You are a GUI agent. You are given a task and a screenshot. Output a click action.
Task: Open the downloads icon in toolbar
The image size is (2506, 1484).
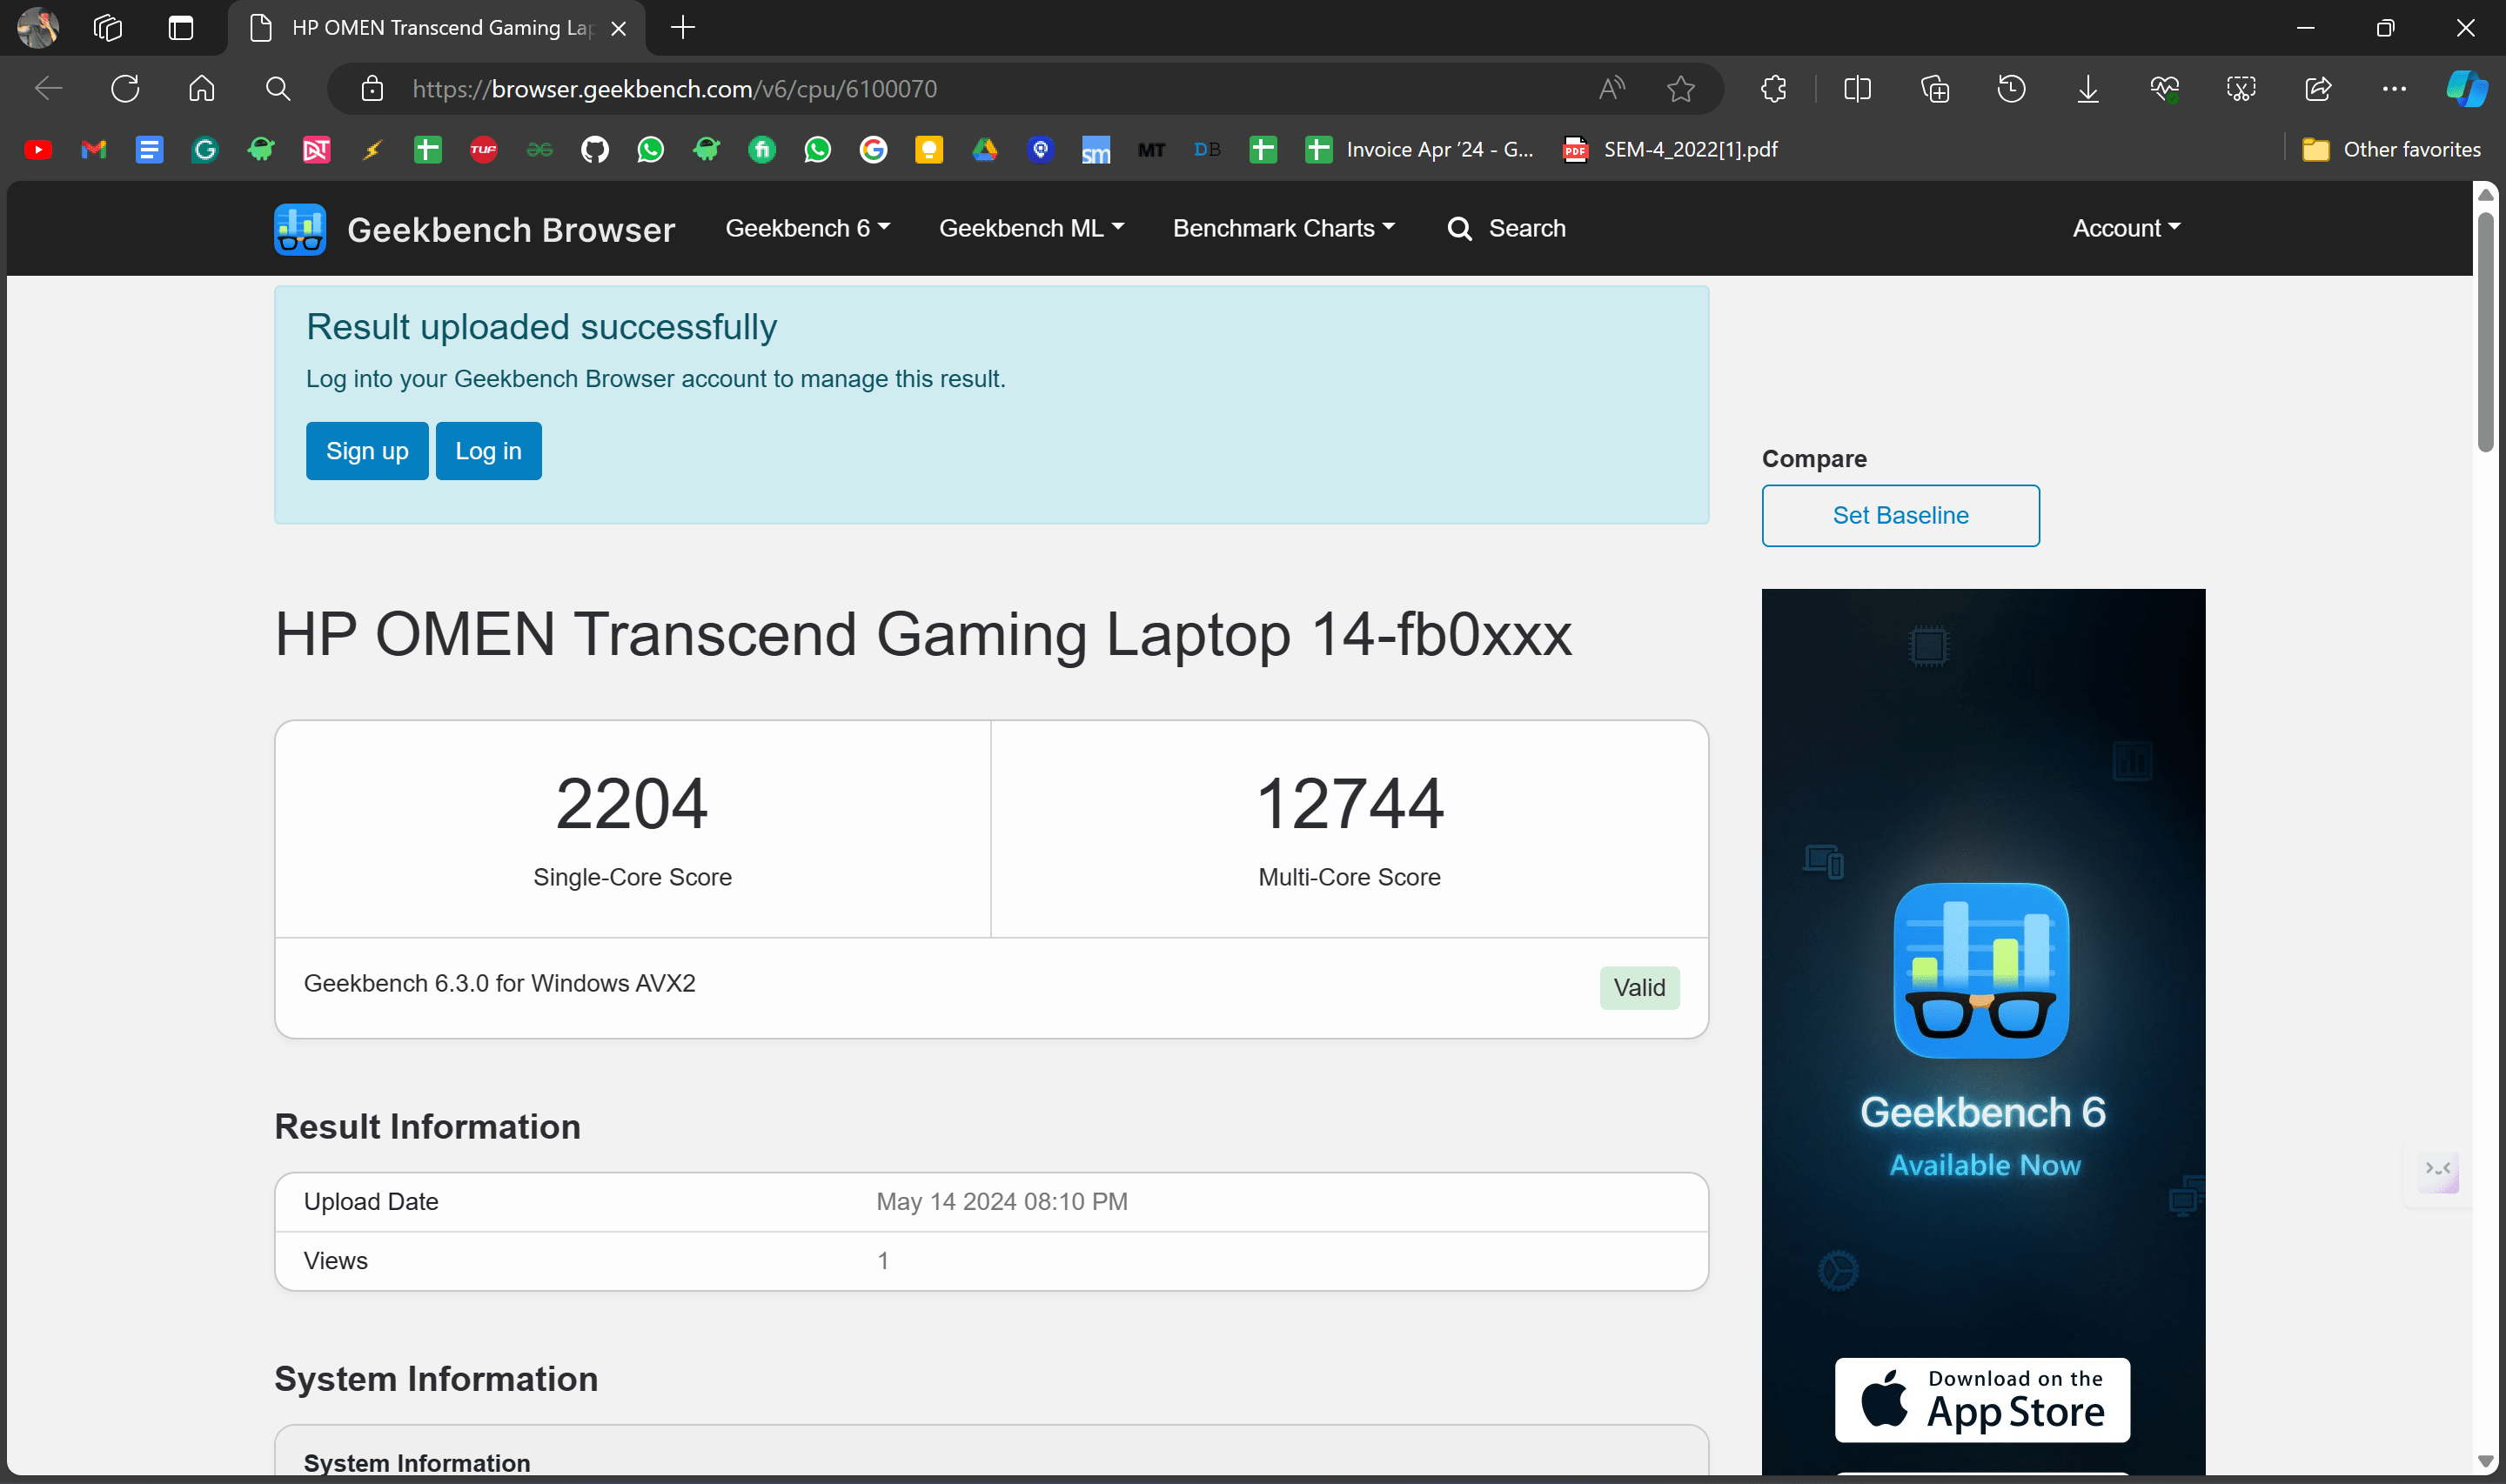[x=2088, y=89]
